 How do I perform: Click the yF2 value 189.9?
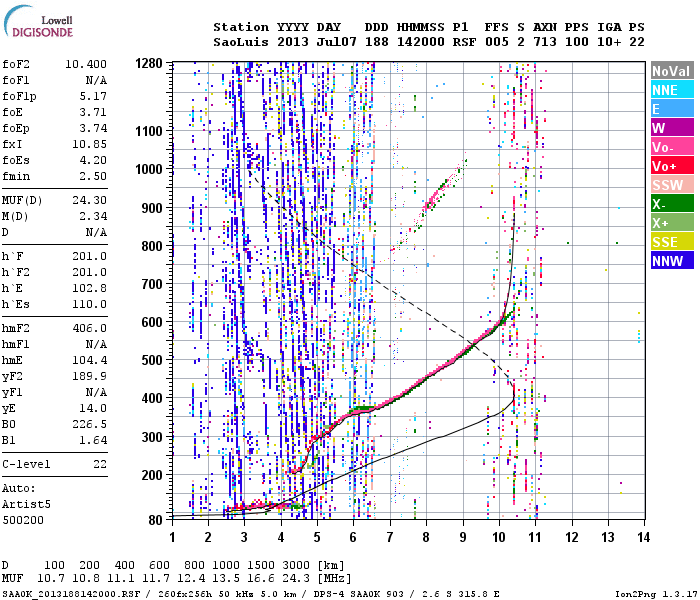pos(90,376)
